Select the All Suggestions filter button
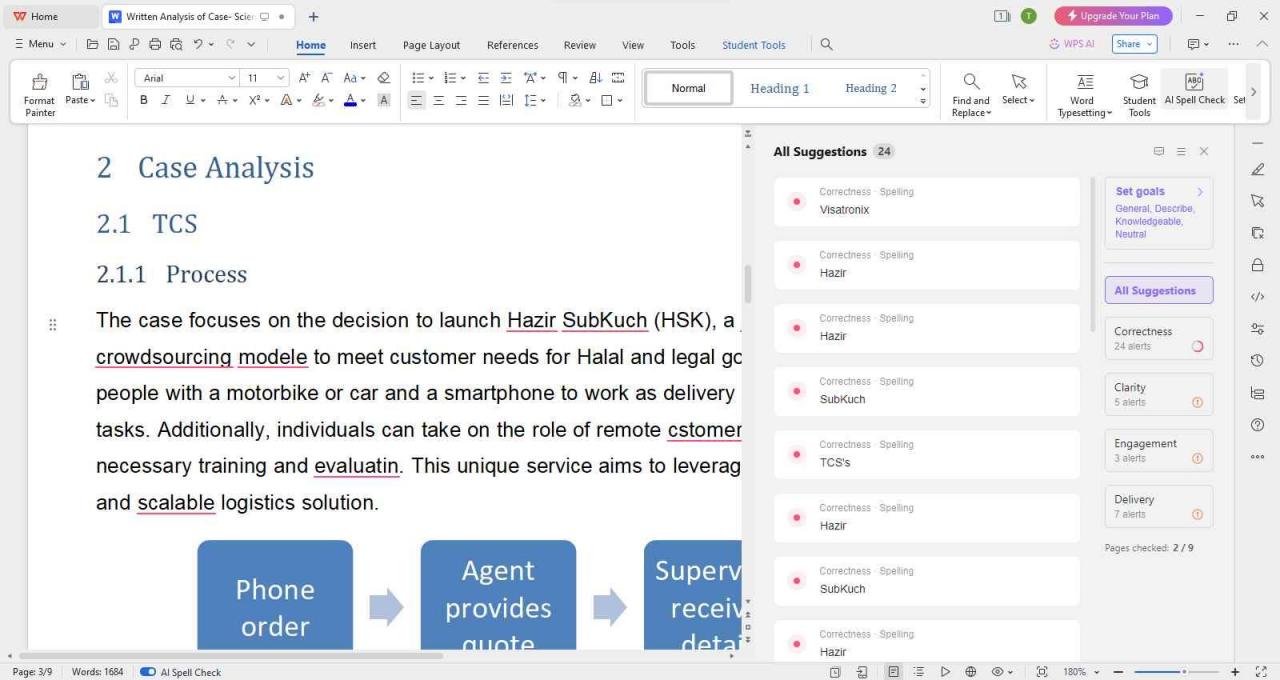Screen dimensions: 1280x680 point(1158,290)
